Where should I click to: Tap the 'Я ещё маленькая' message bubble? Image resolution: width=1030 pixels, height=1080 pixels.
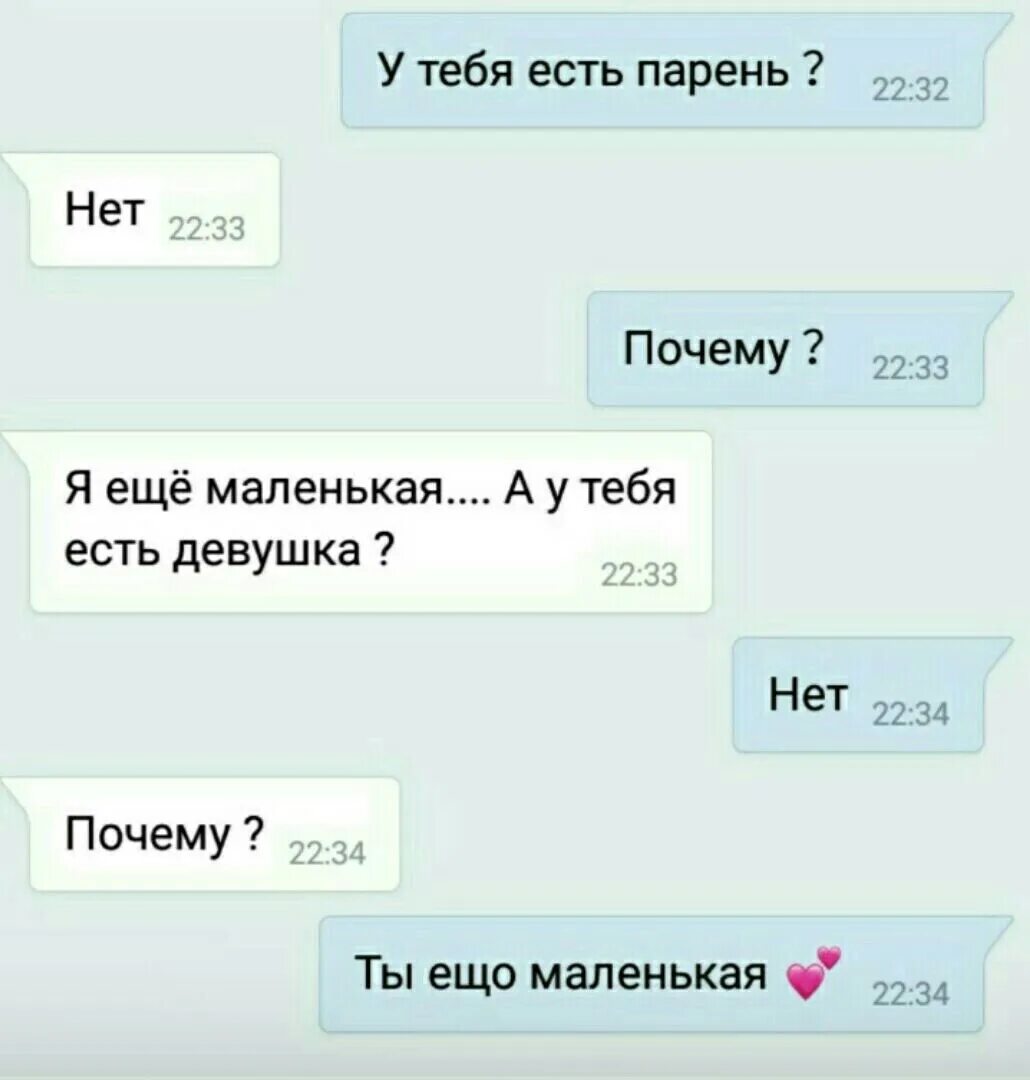tap(371, 521)
